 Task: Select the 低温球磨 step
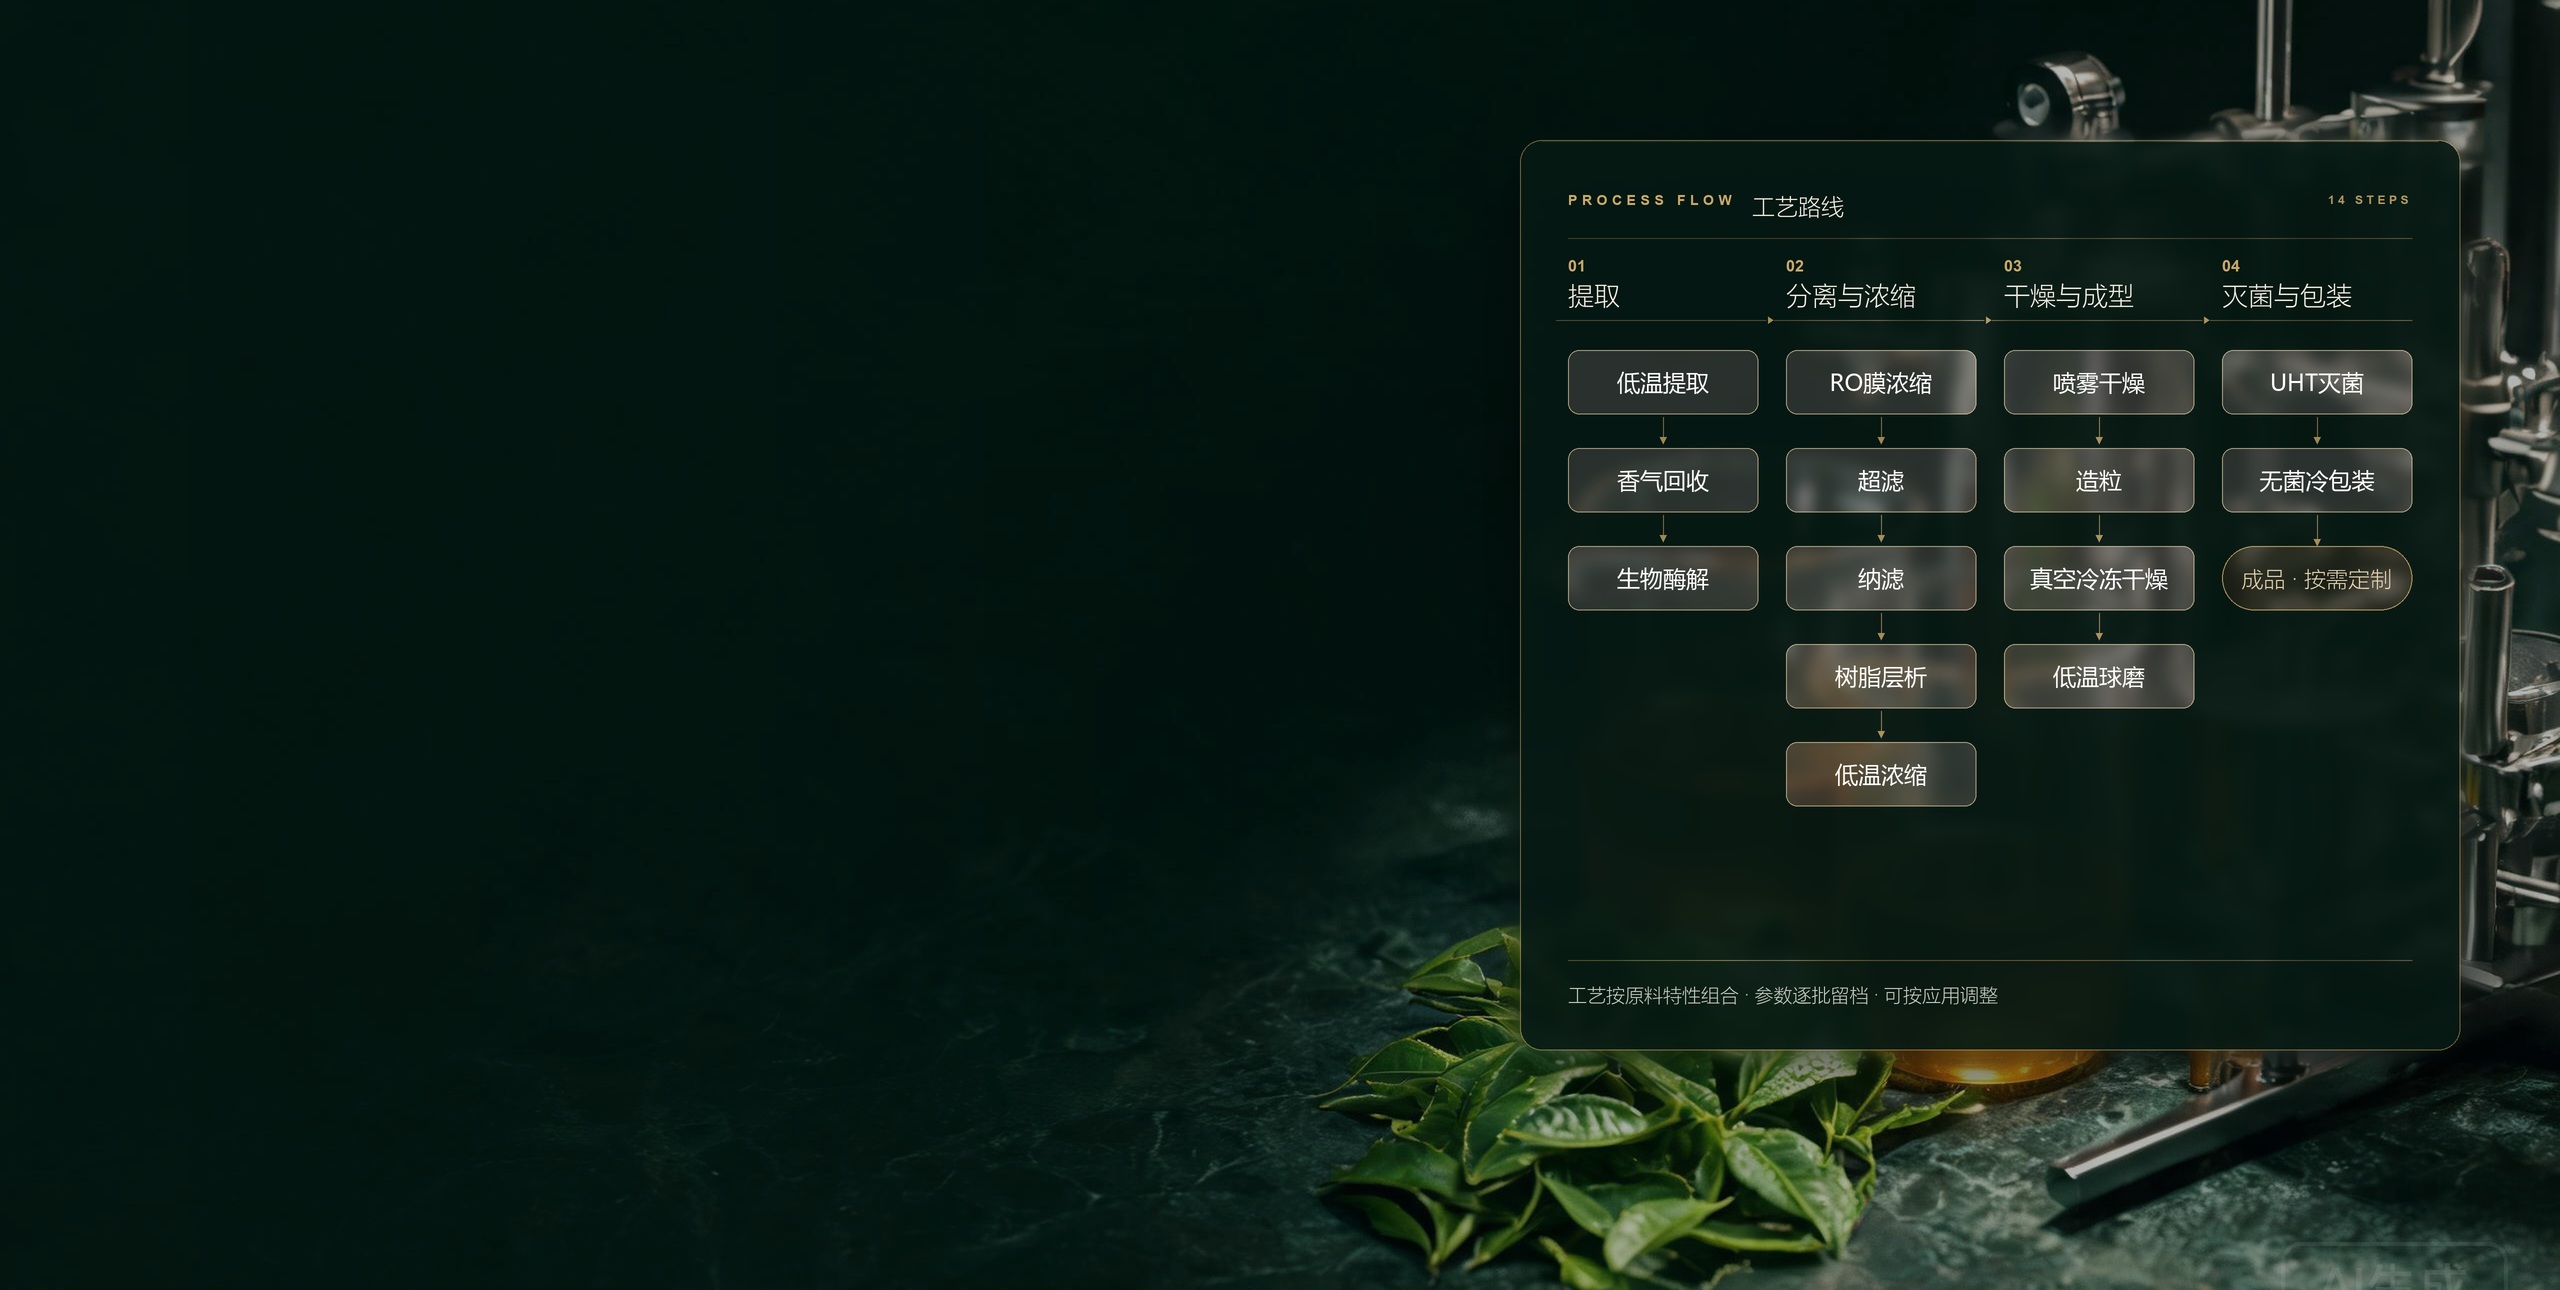pos(2098,676)
